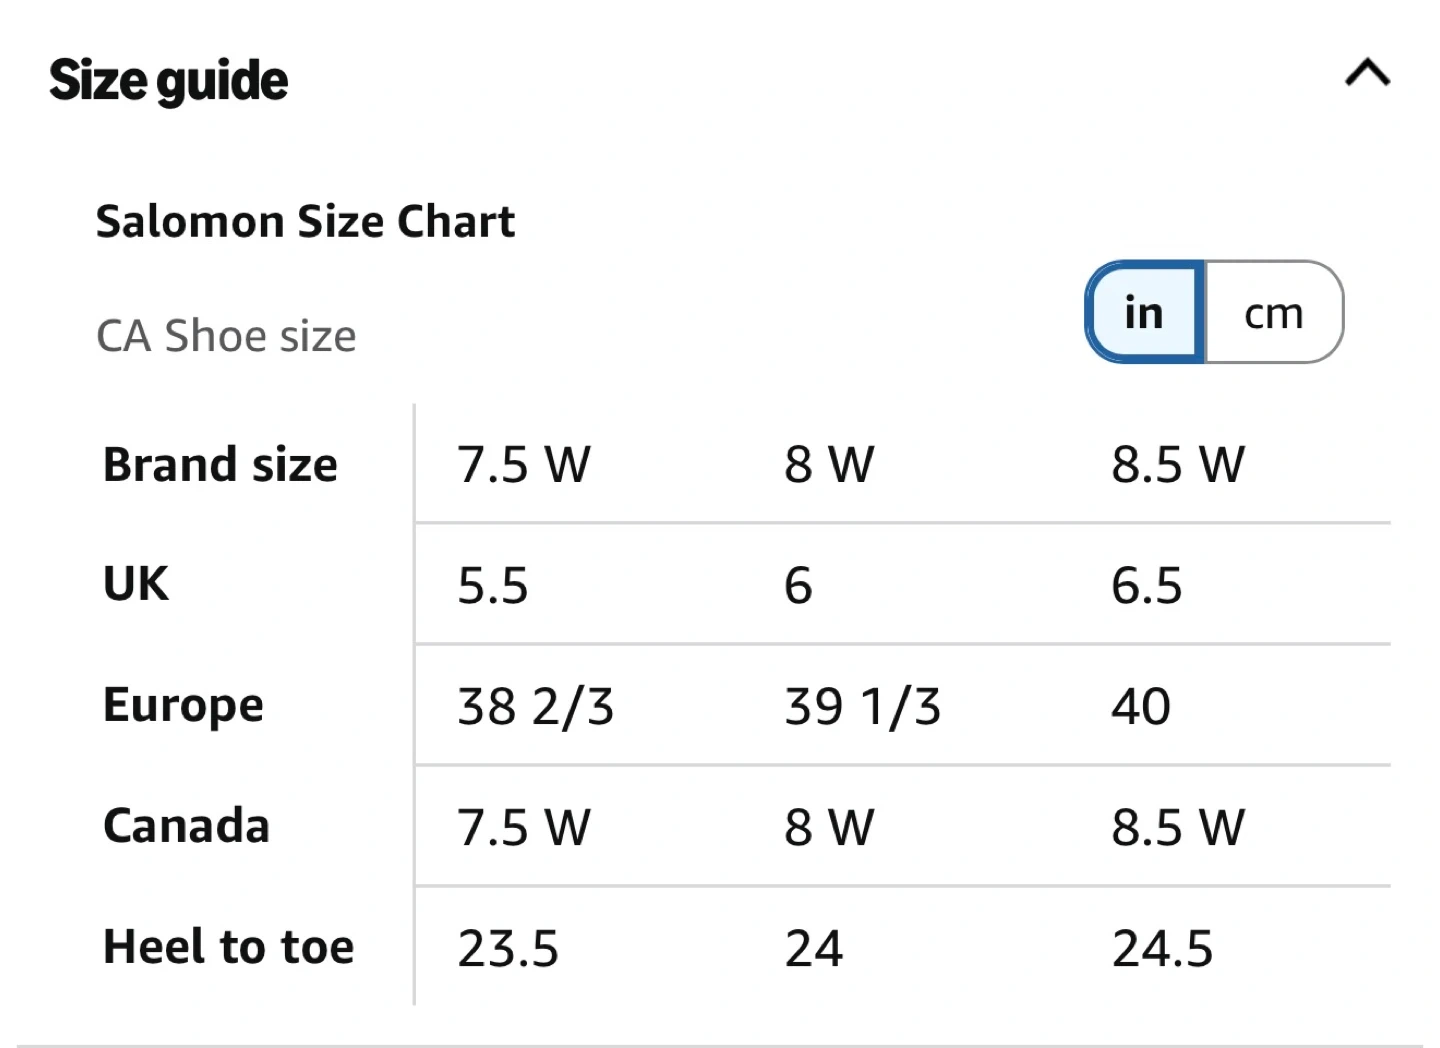Click UK size 5.5 cell
1440x1048 pixels.
[x=492, y=586]
